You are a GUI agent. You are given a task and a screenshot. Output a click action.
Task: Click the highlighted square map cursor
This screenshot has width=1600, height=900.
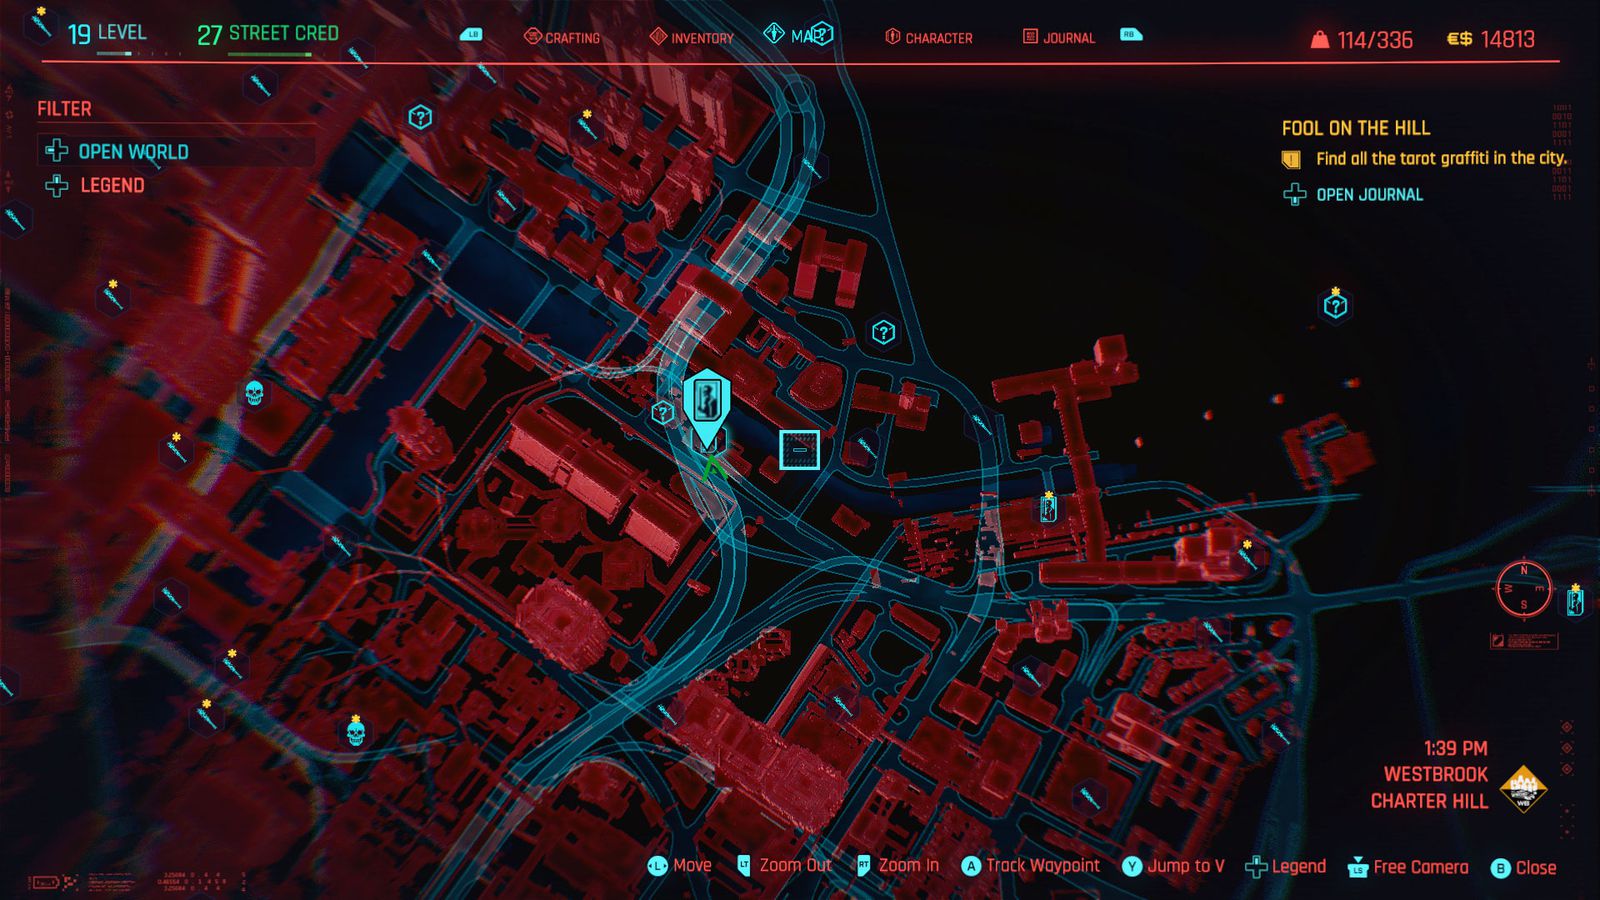[799, 450]
